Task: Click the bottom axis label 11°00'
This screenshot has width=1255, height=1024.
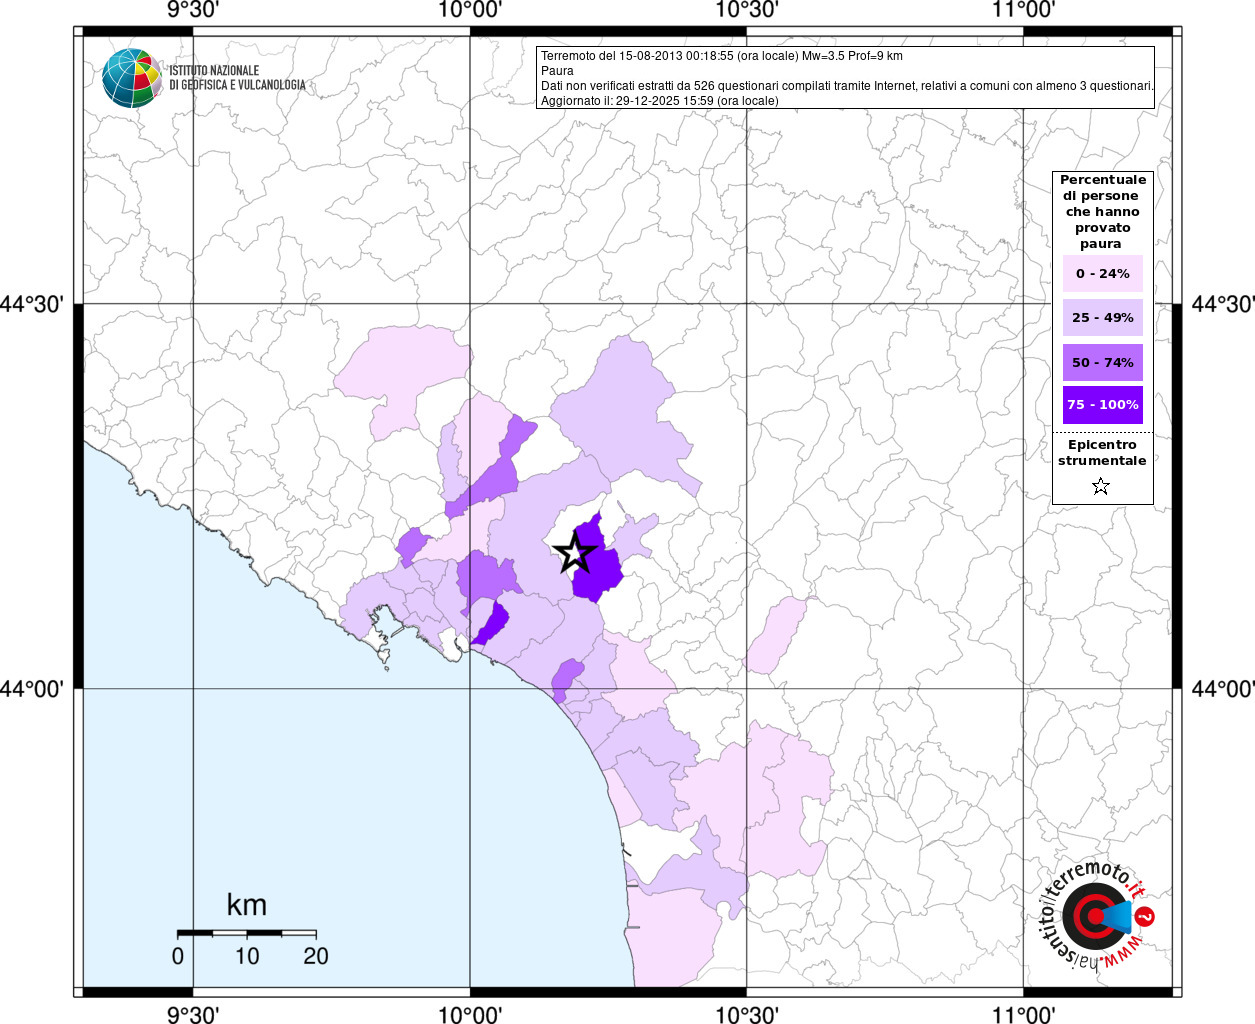Action: [1024, 1014]
